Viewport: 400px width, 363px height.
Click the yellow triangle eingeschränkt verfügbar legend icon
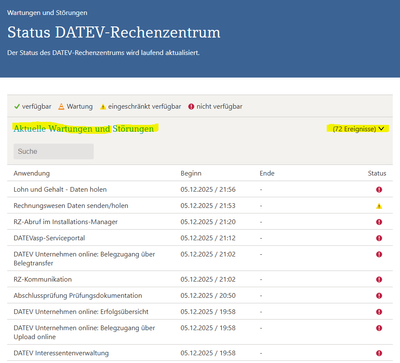click(x=103, y=107)
